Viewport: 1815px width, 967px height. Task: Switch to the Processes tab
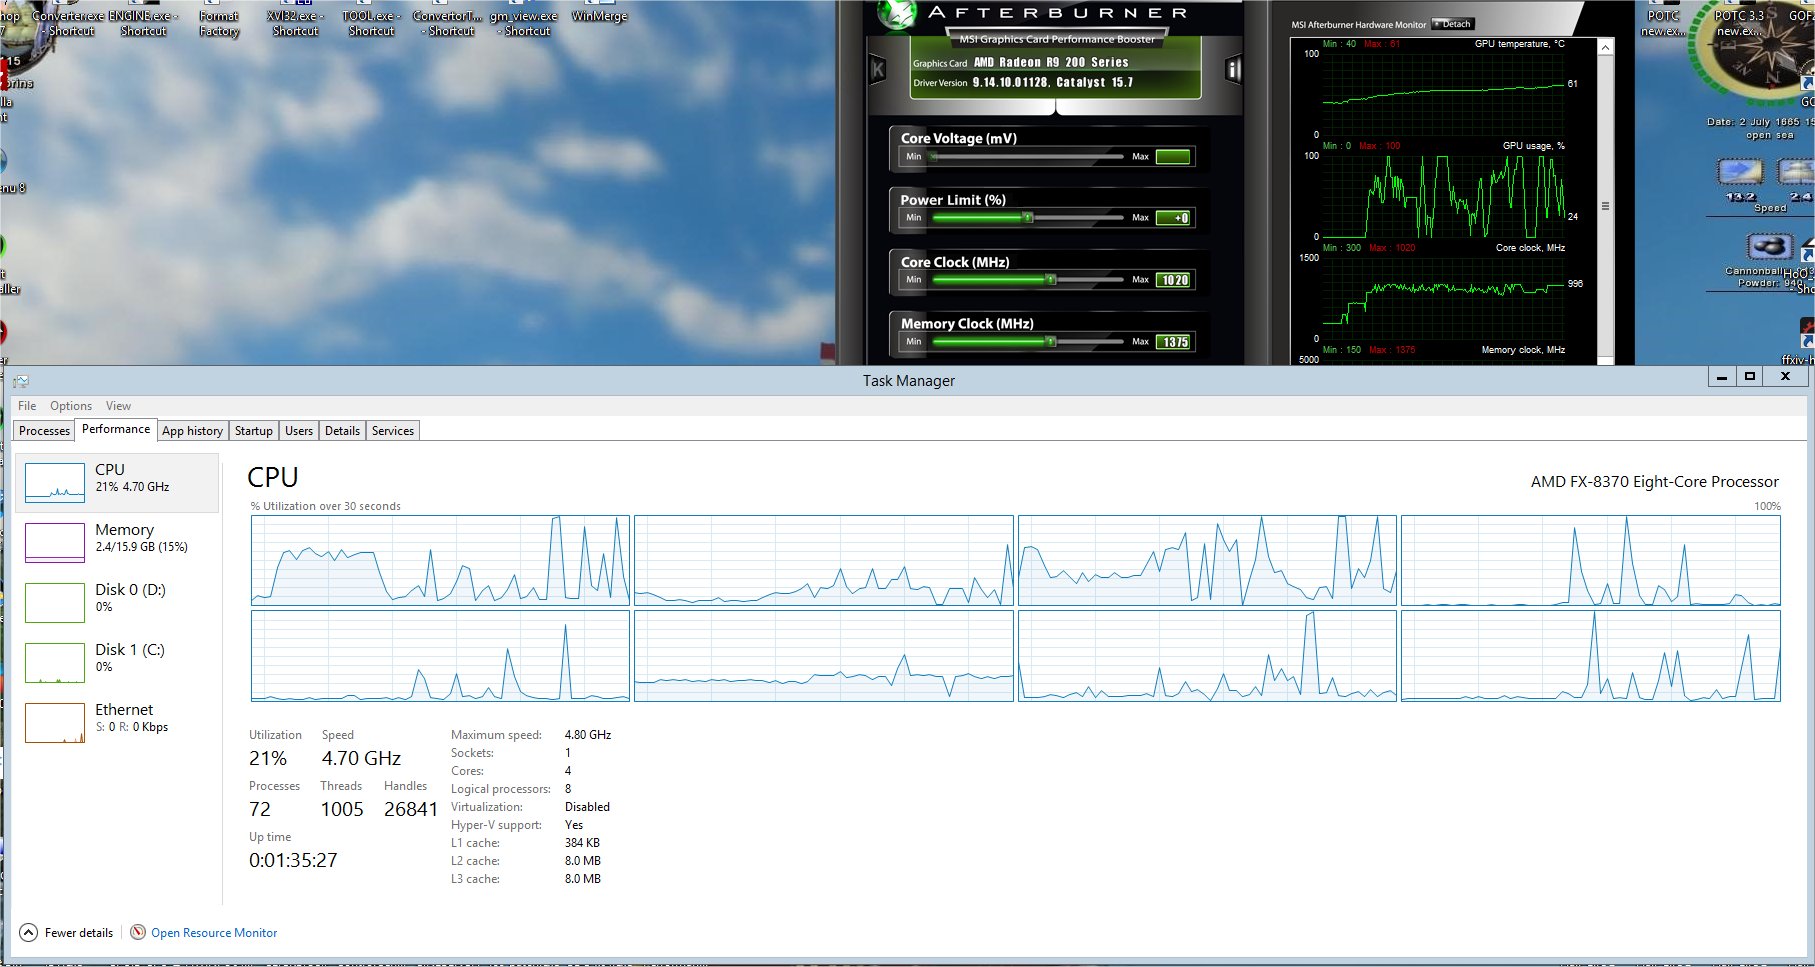(x=44, y=431)
